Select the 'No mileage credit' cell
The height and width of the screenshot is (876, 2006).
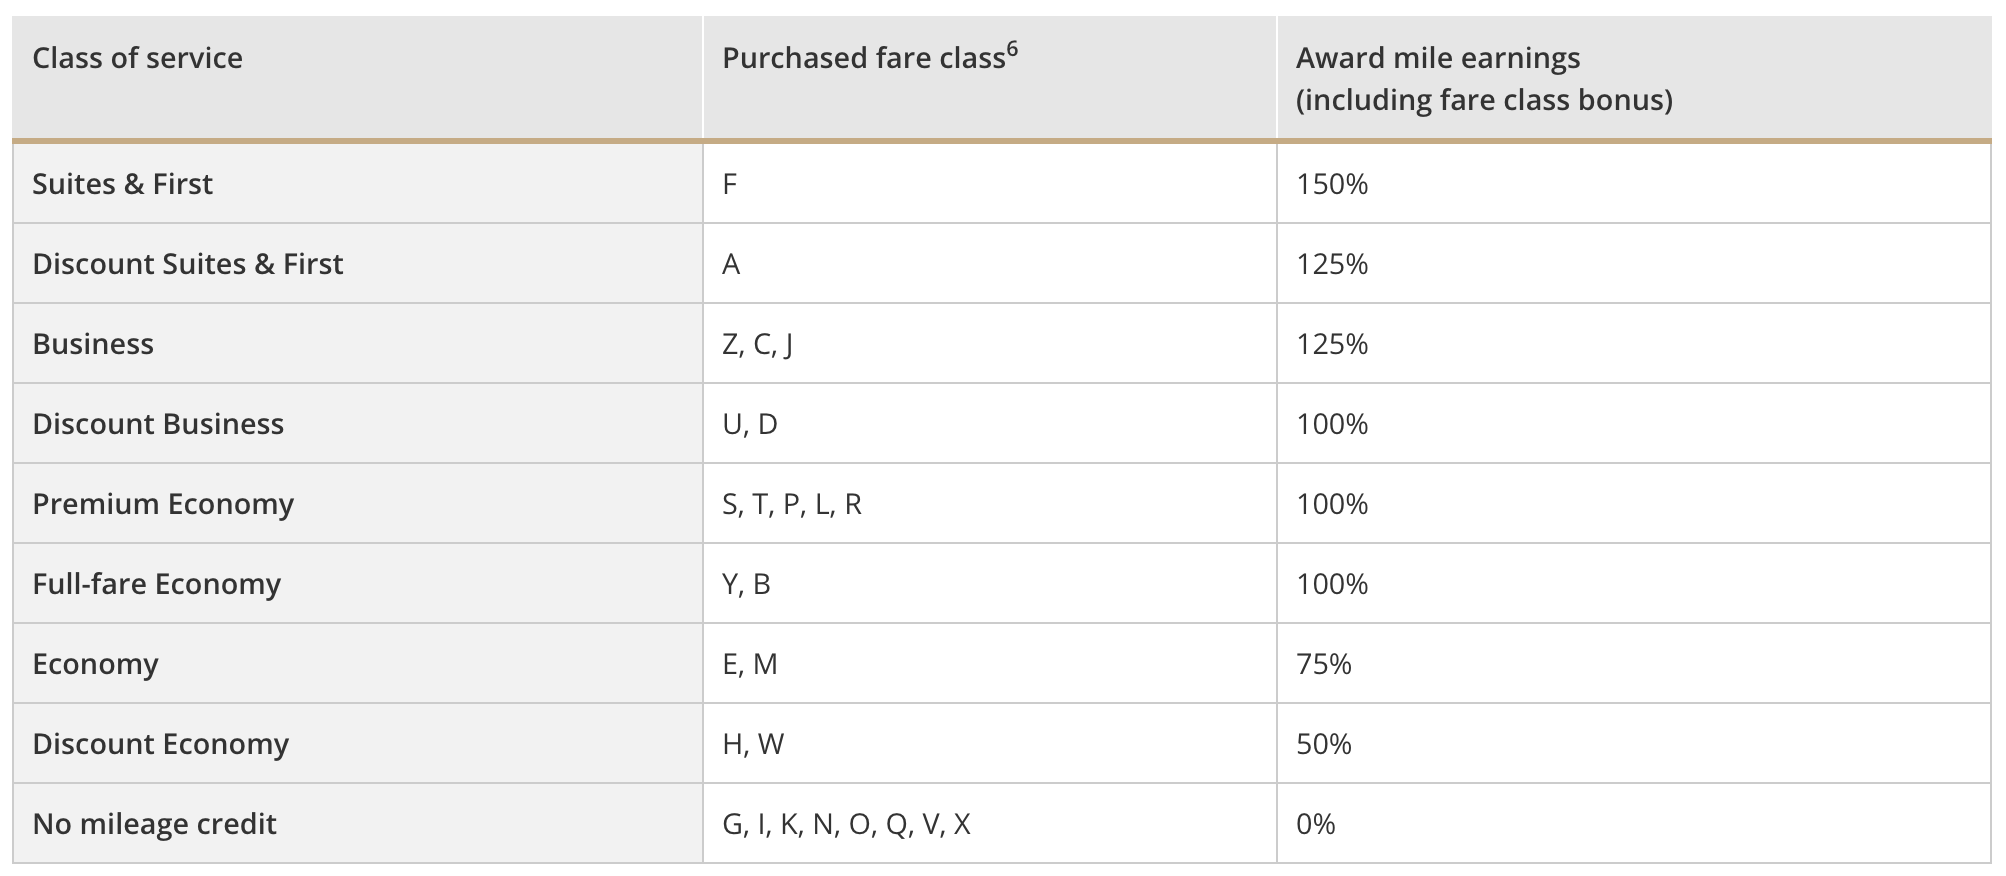click(x=154, y=824)
